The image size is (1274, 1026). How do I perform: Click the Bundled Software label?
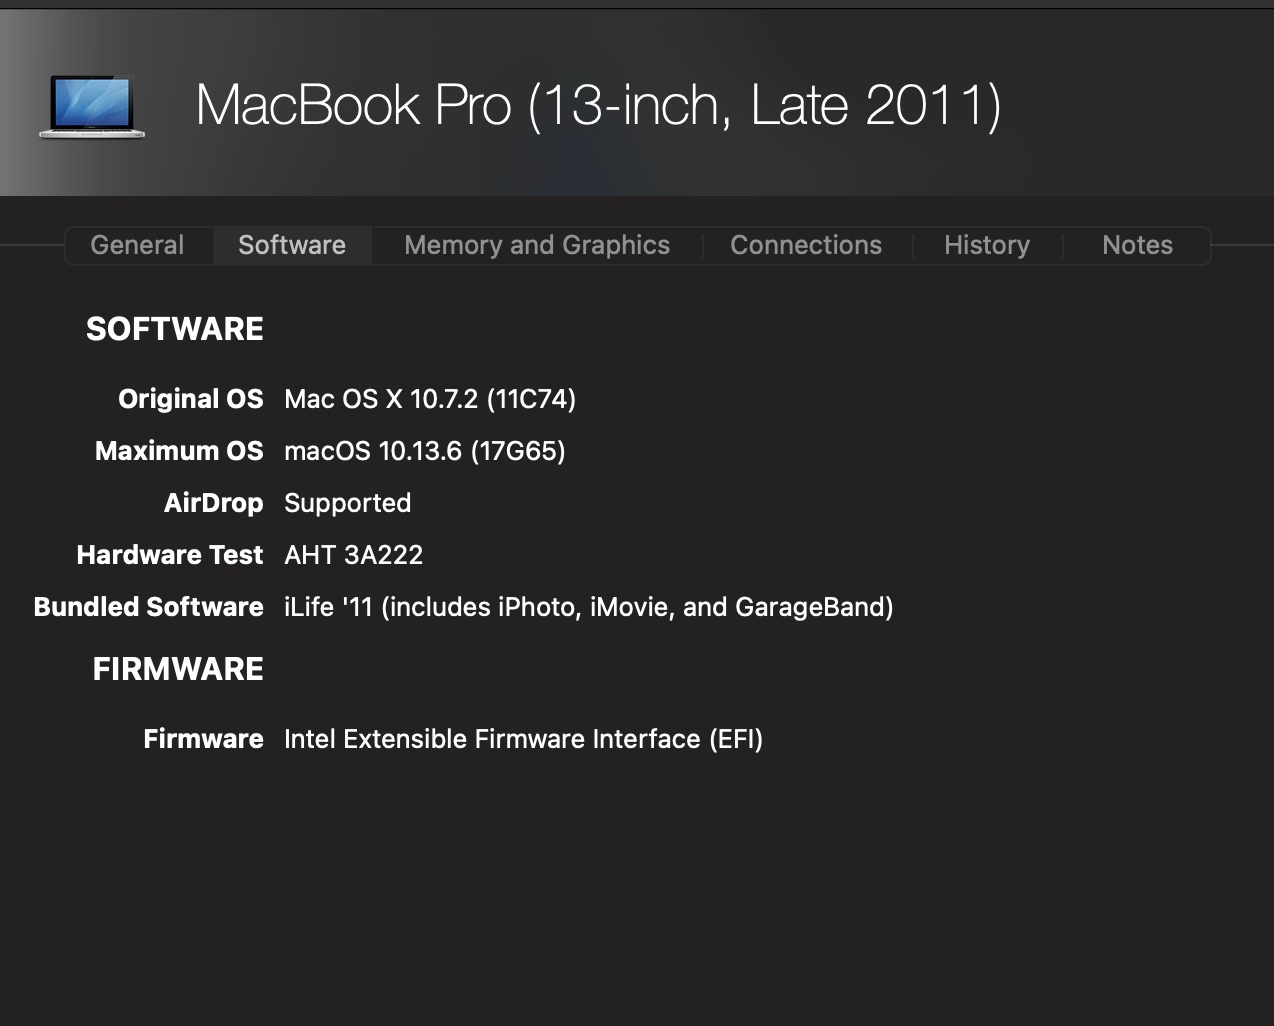coord(149,607)
